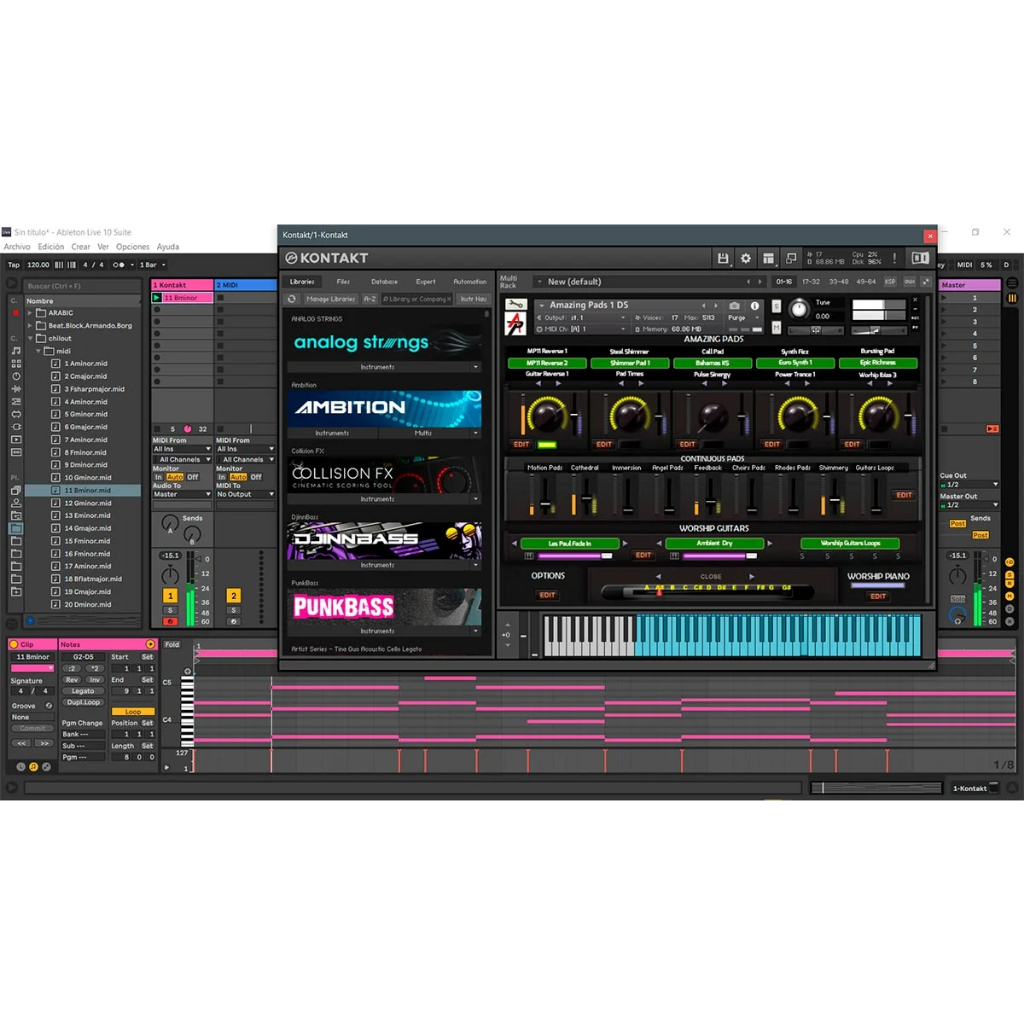Click the Kontakt save (floppy disk) icon
The width and height of the screenshot is (1024, 1024).
coord(722,259)
